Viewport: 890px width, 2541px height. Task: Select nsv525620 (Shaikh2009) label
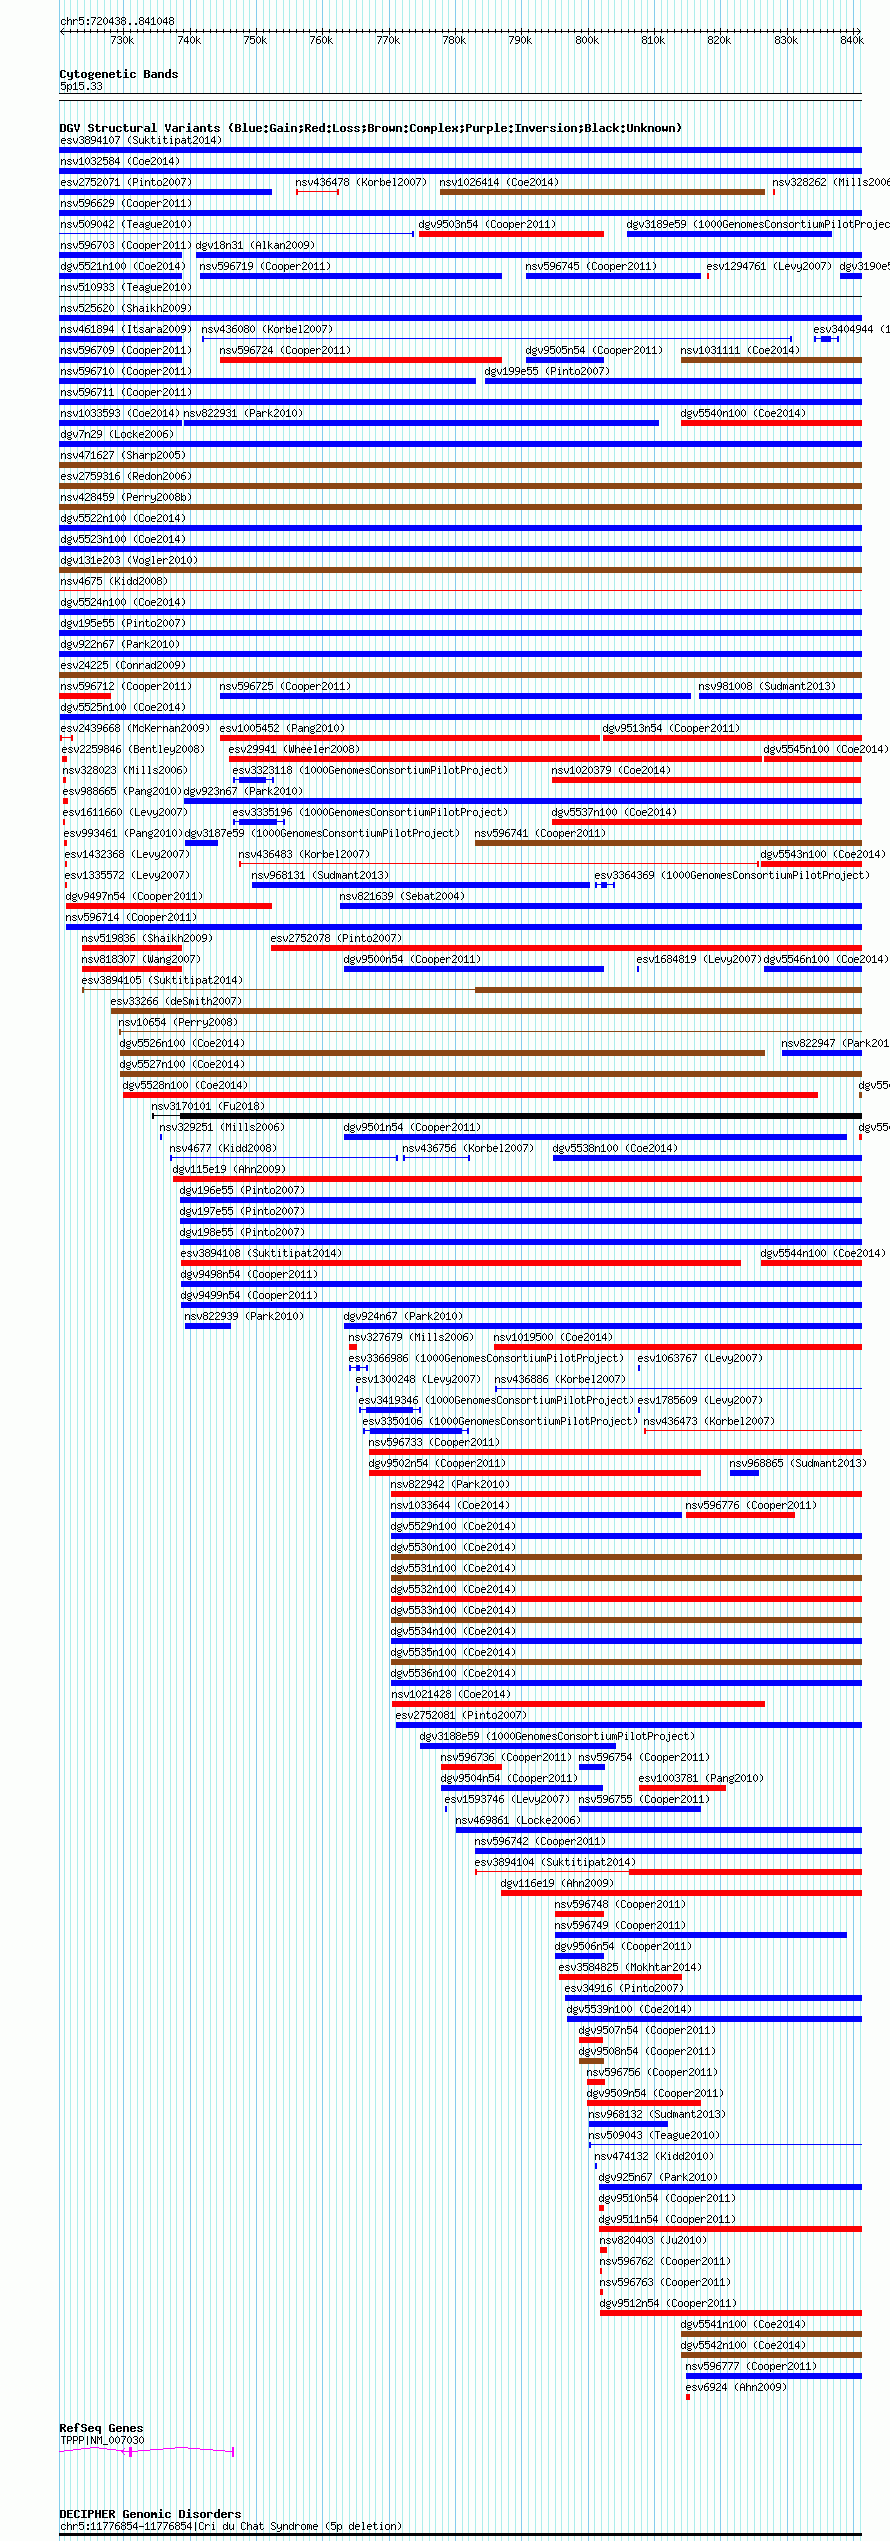pyautogui.click(x=126, y=308)
